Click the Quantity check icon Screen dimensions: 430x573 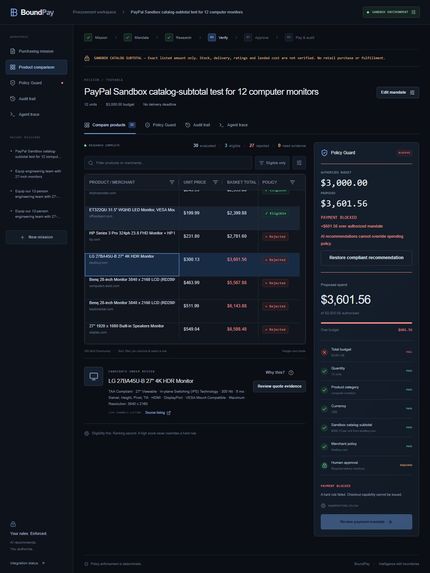pyautogui.click(x=324, y=371)
